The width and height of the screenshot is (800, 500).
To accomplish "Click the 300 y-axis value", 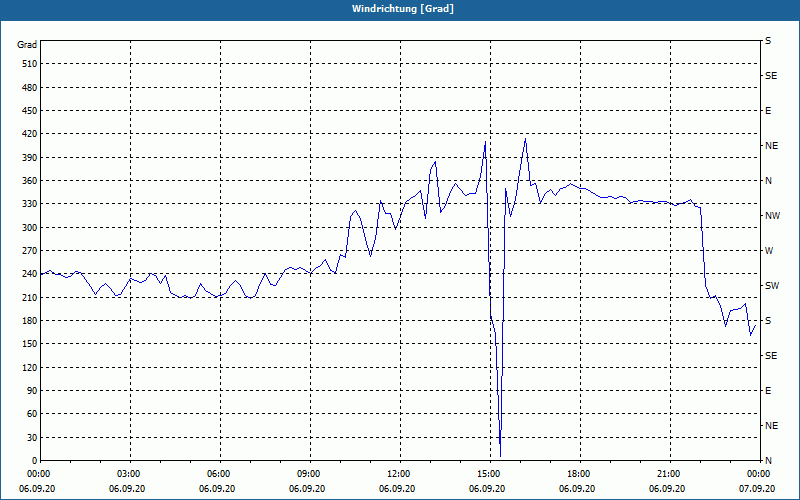I will coord(30,227).
